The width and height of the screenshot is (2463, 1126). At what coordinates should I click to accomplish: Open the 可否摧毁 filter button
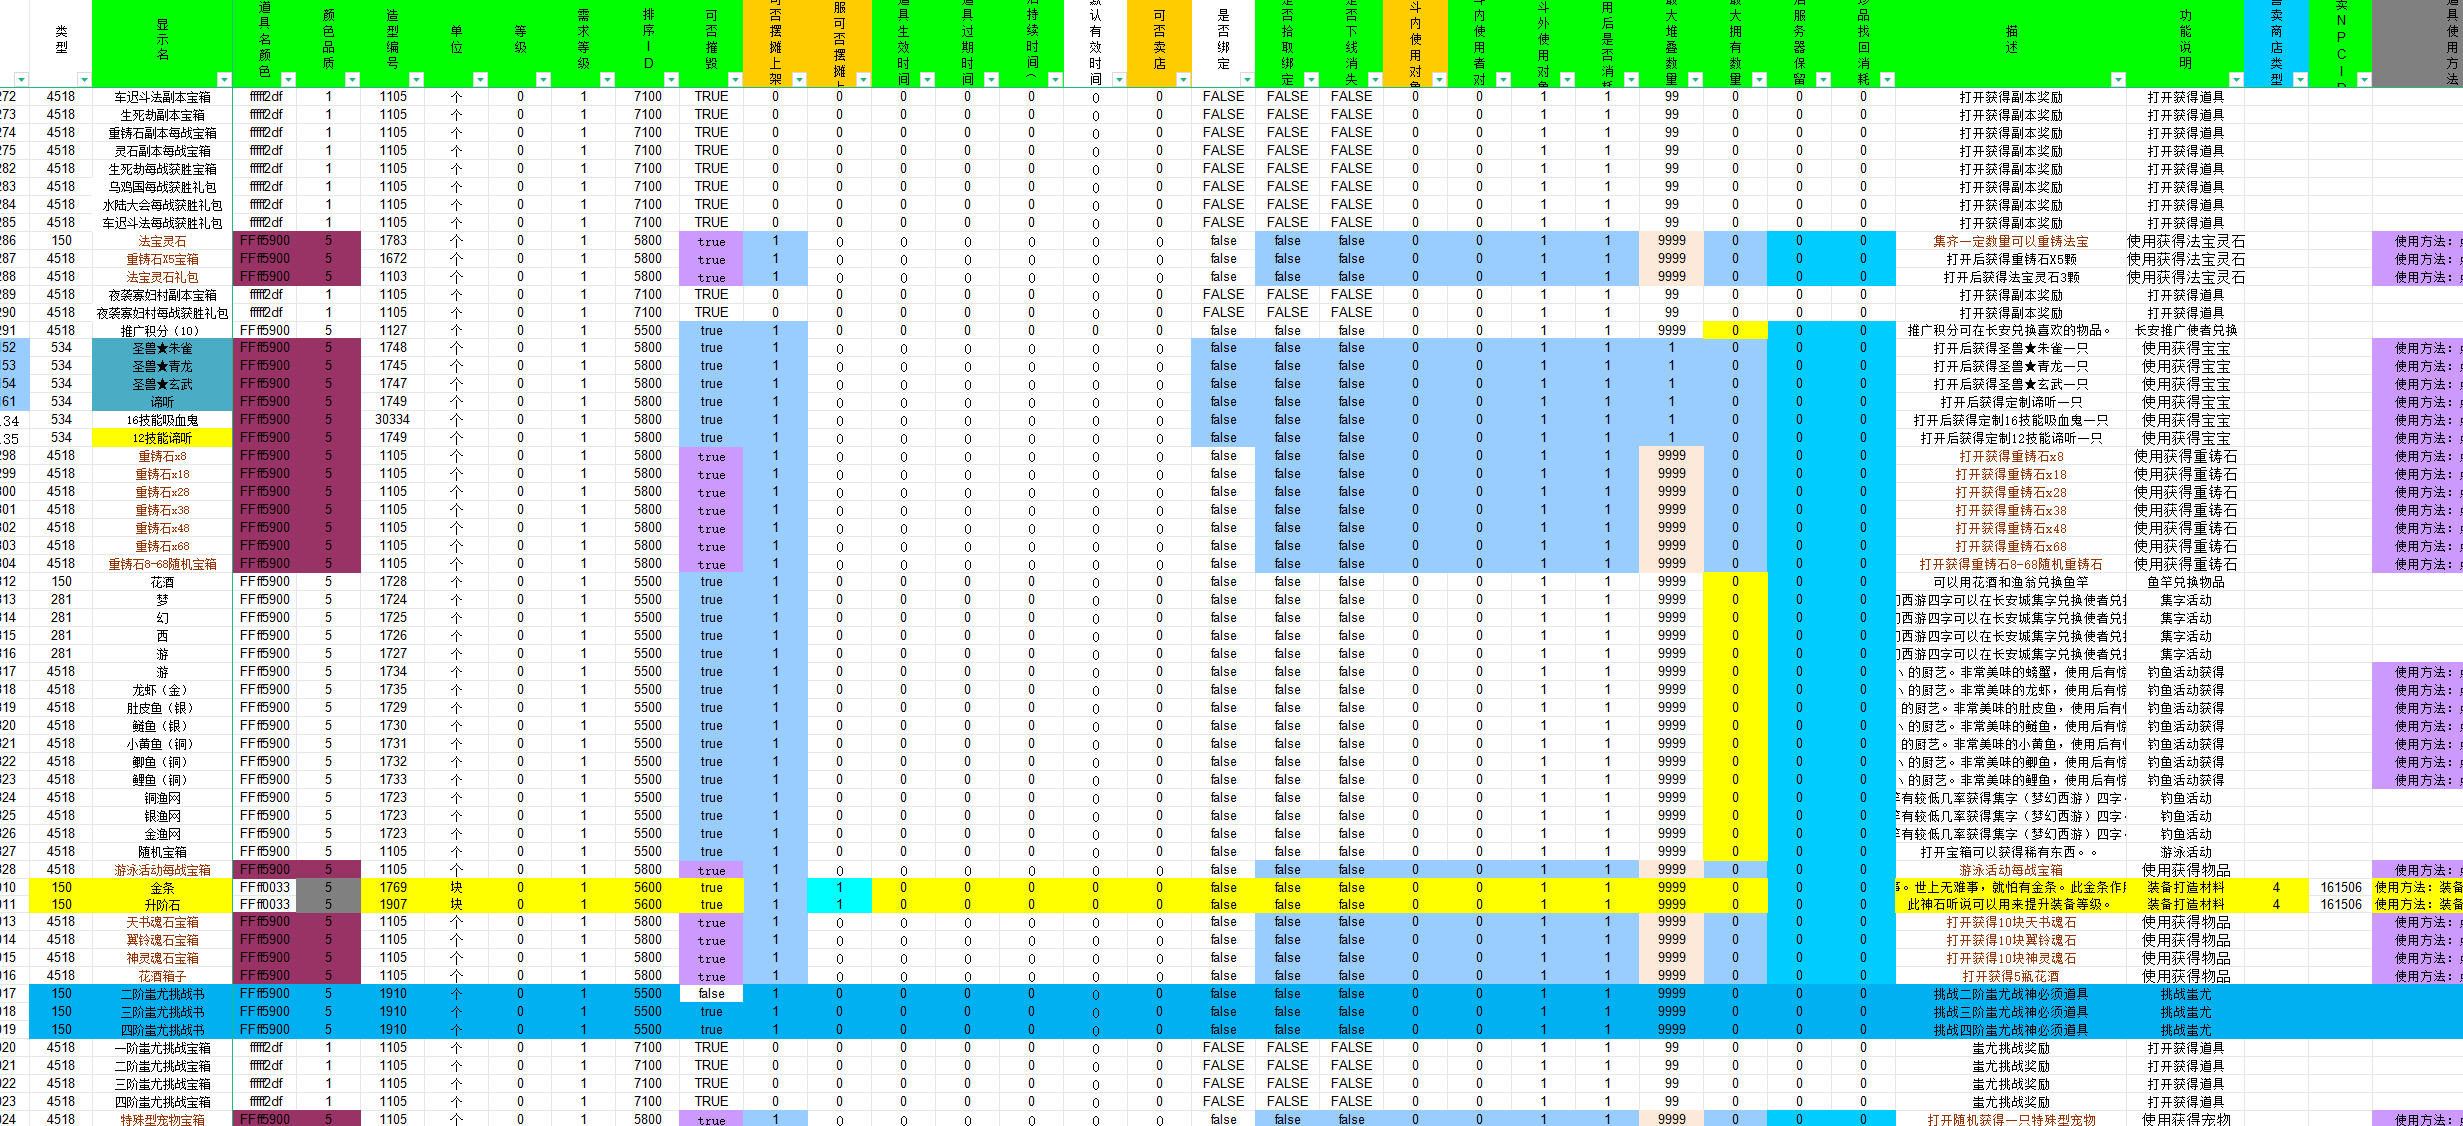click(x=735, y=79)
